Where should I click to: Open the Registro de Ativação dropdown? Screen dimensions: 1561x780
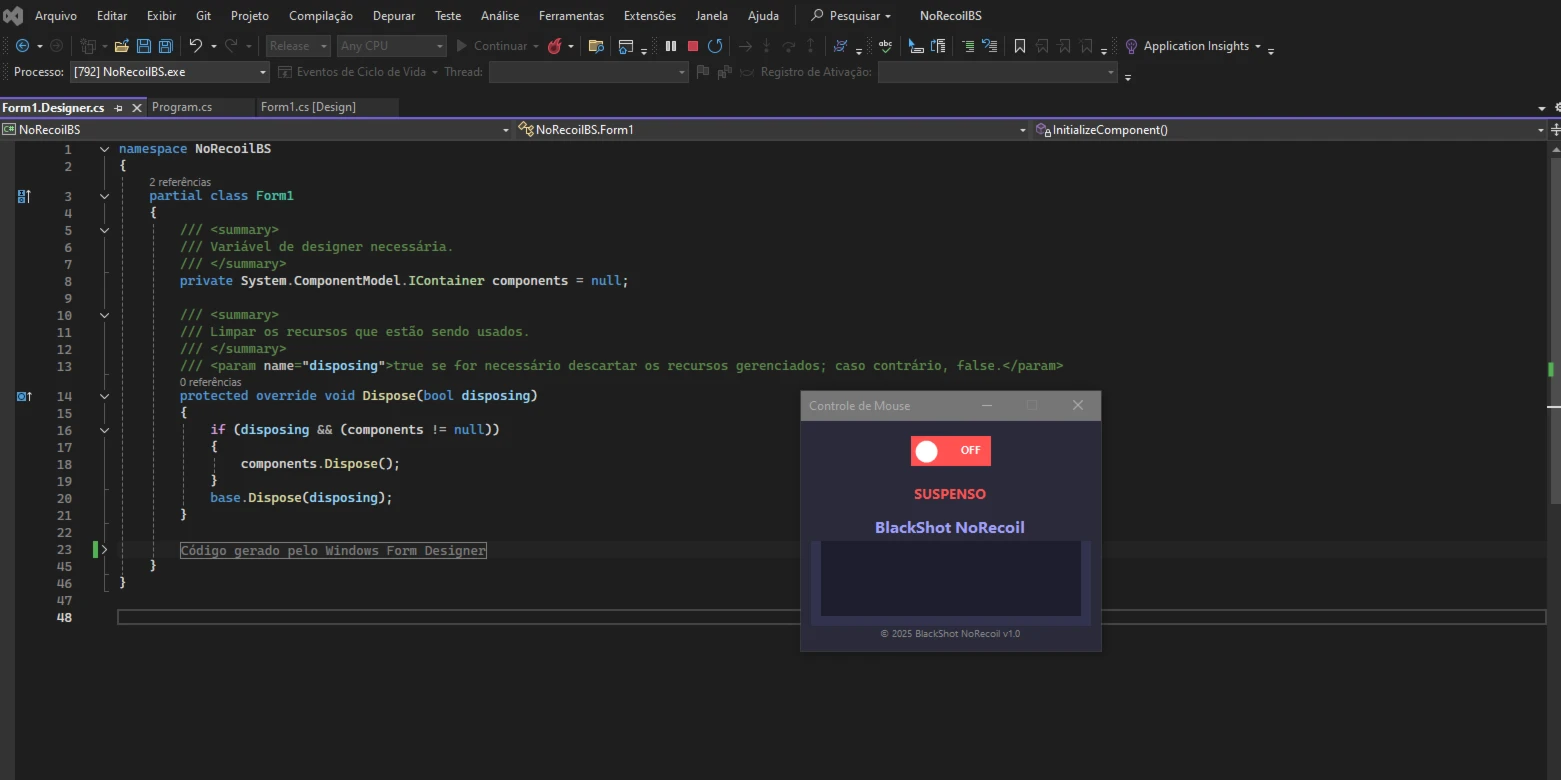[x=997, y=72]
